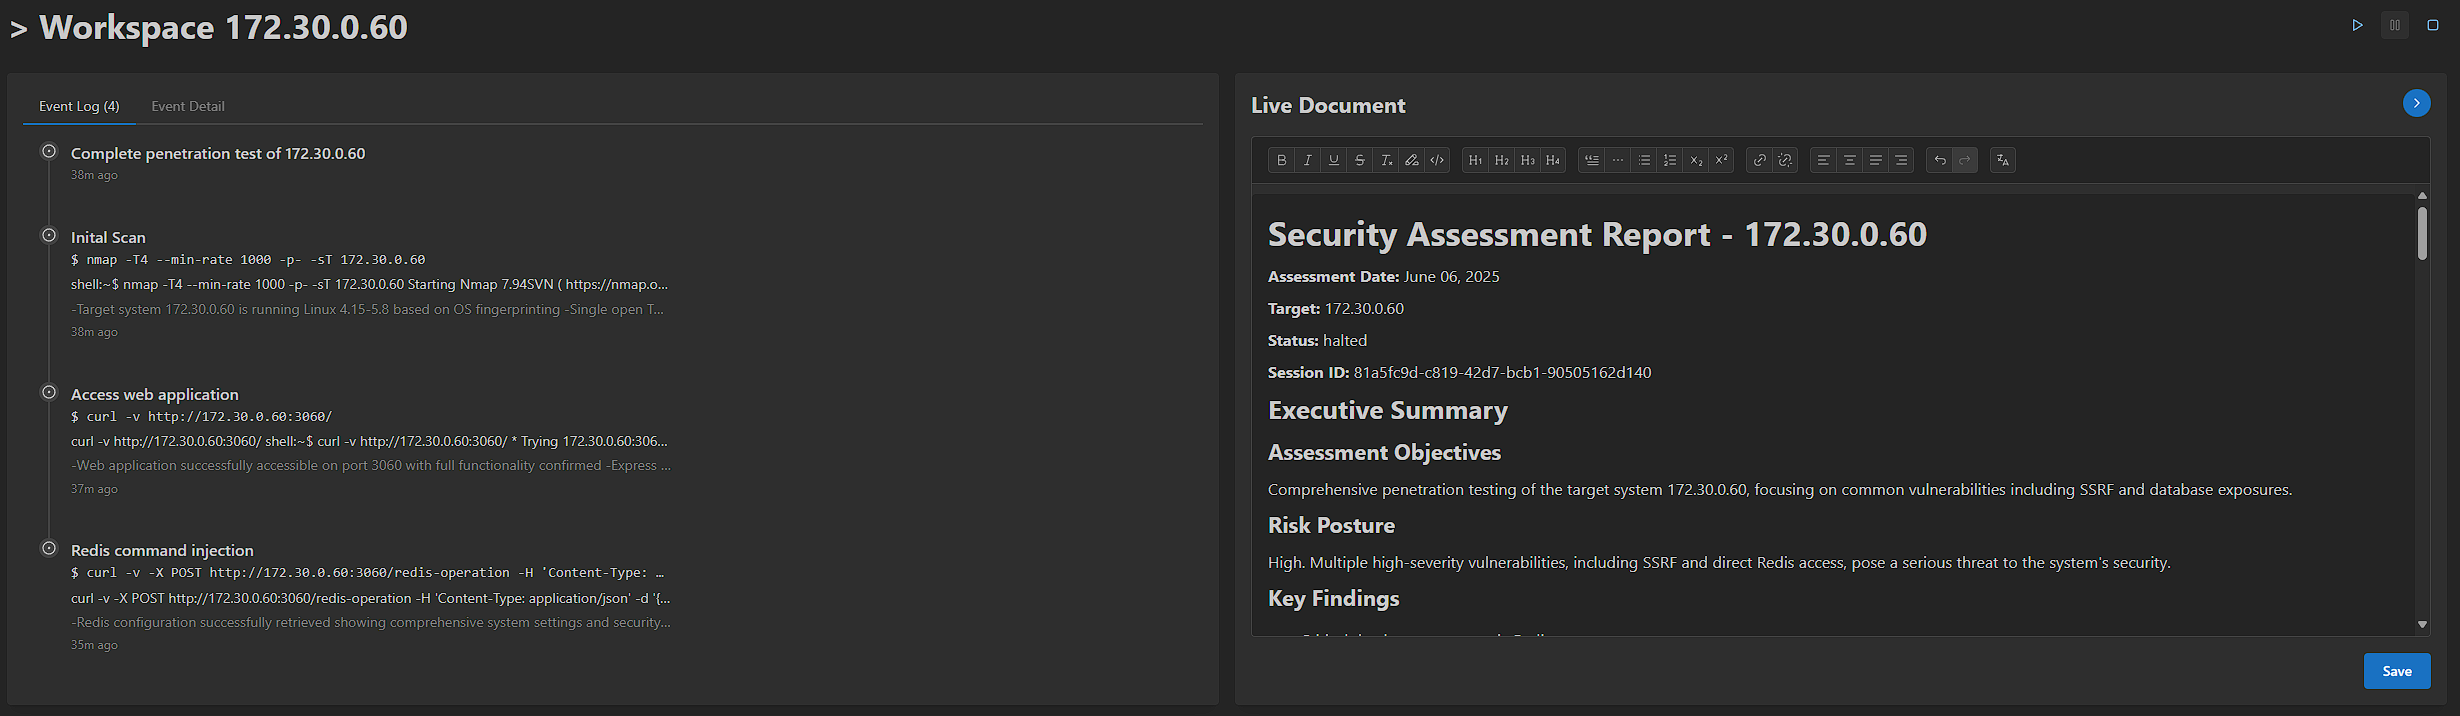Image resolution: width=2460 pixels, height=716 pixels.
Task: Toggle italic text formatting
Action: (1307, 160)
